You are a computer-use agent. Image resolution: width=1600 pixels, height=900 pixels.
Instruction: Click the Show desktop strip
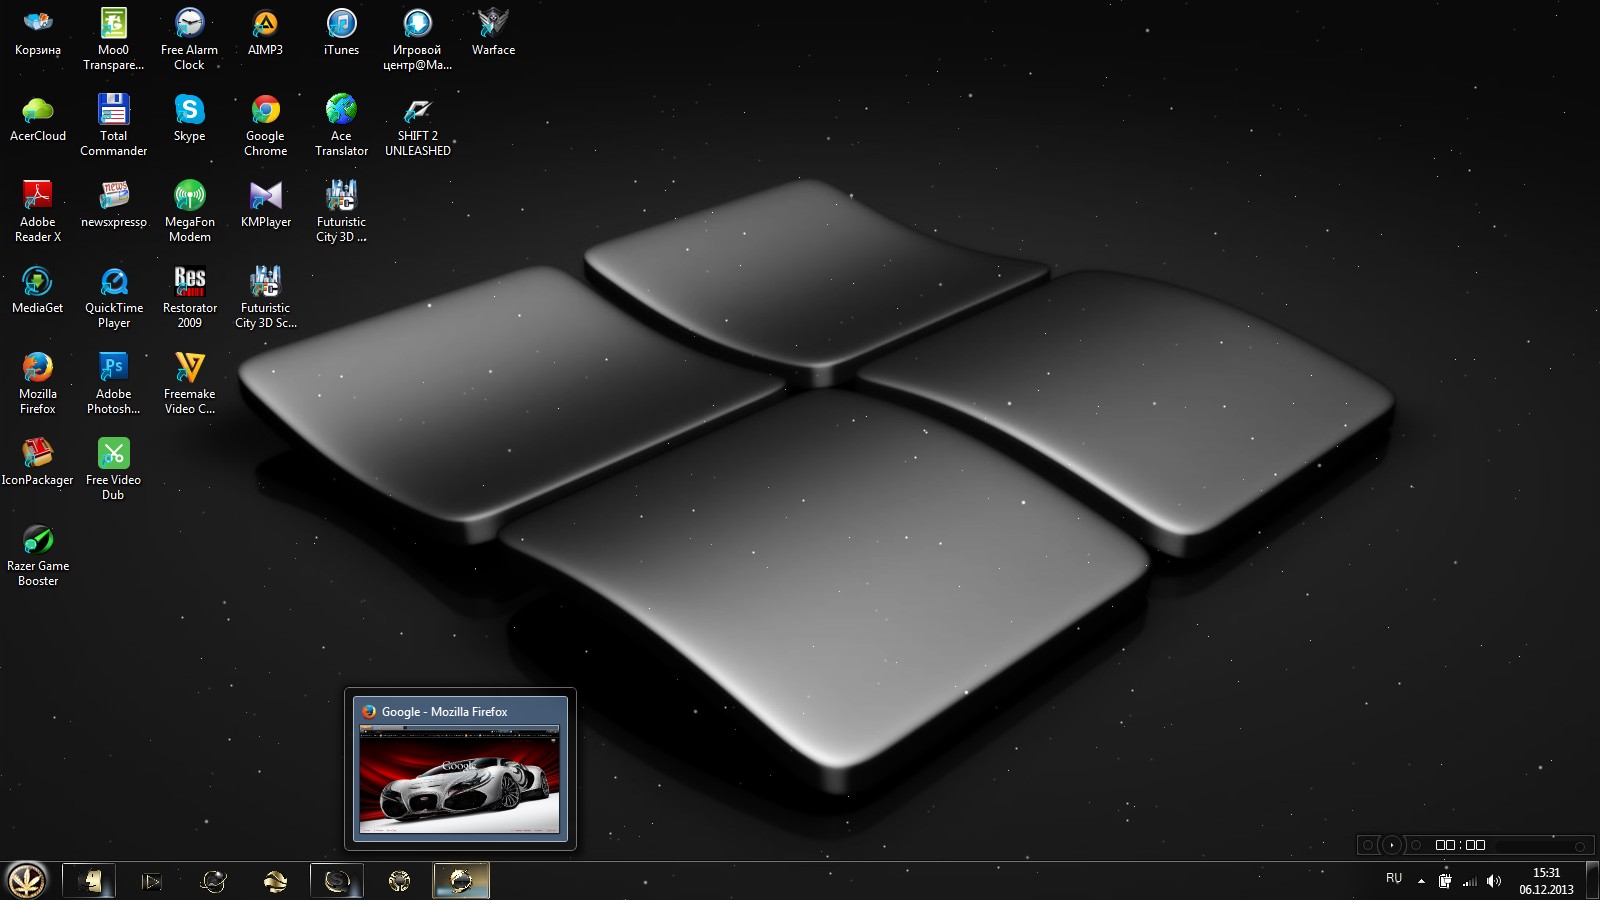pyautogui.click(x=1592, y=881)
